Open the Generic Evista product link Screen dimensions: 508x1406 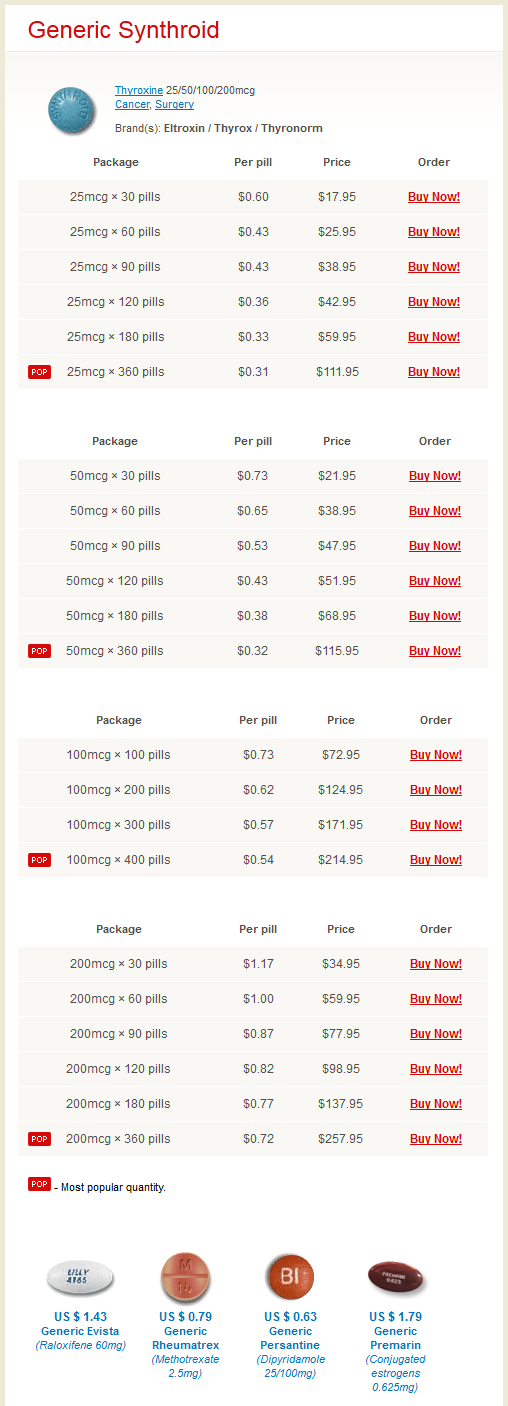[x=80, y=1331]
